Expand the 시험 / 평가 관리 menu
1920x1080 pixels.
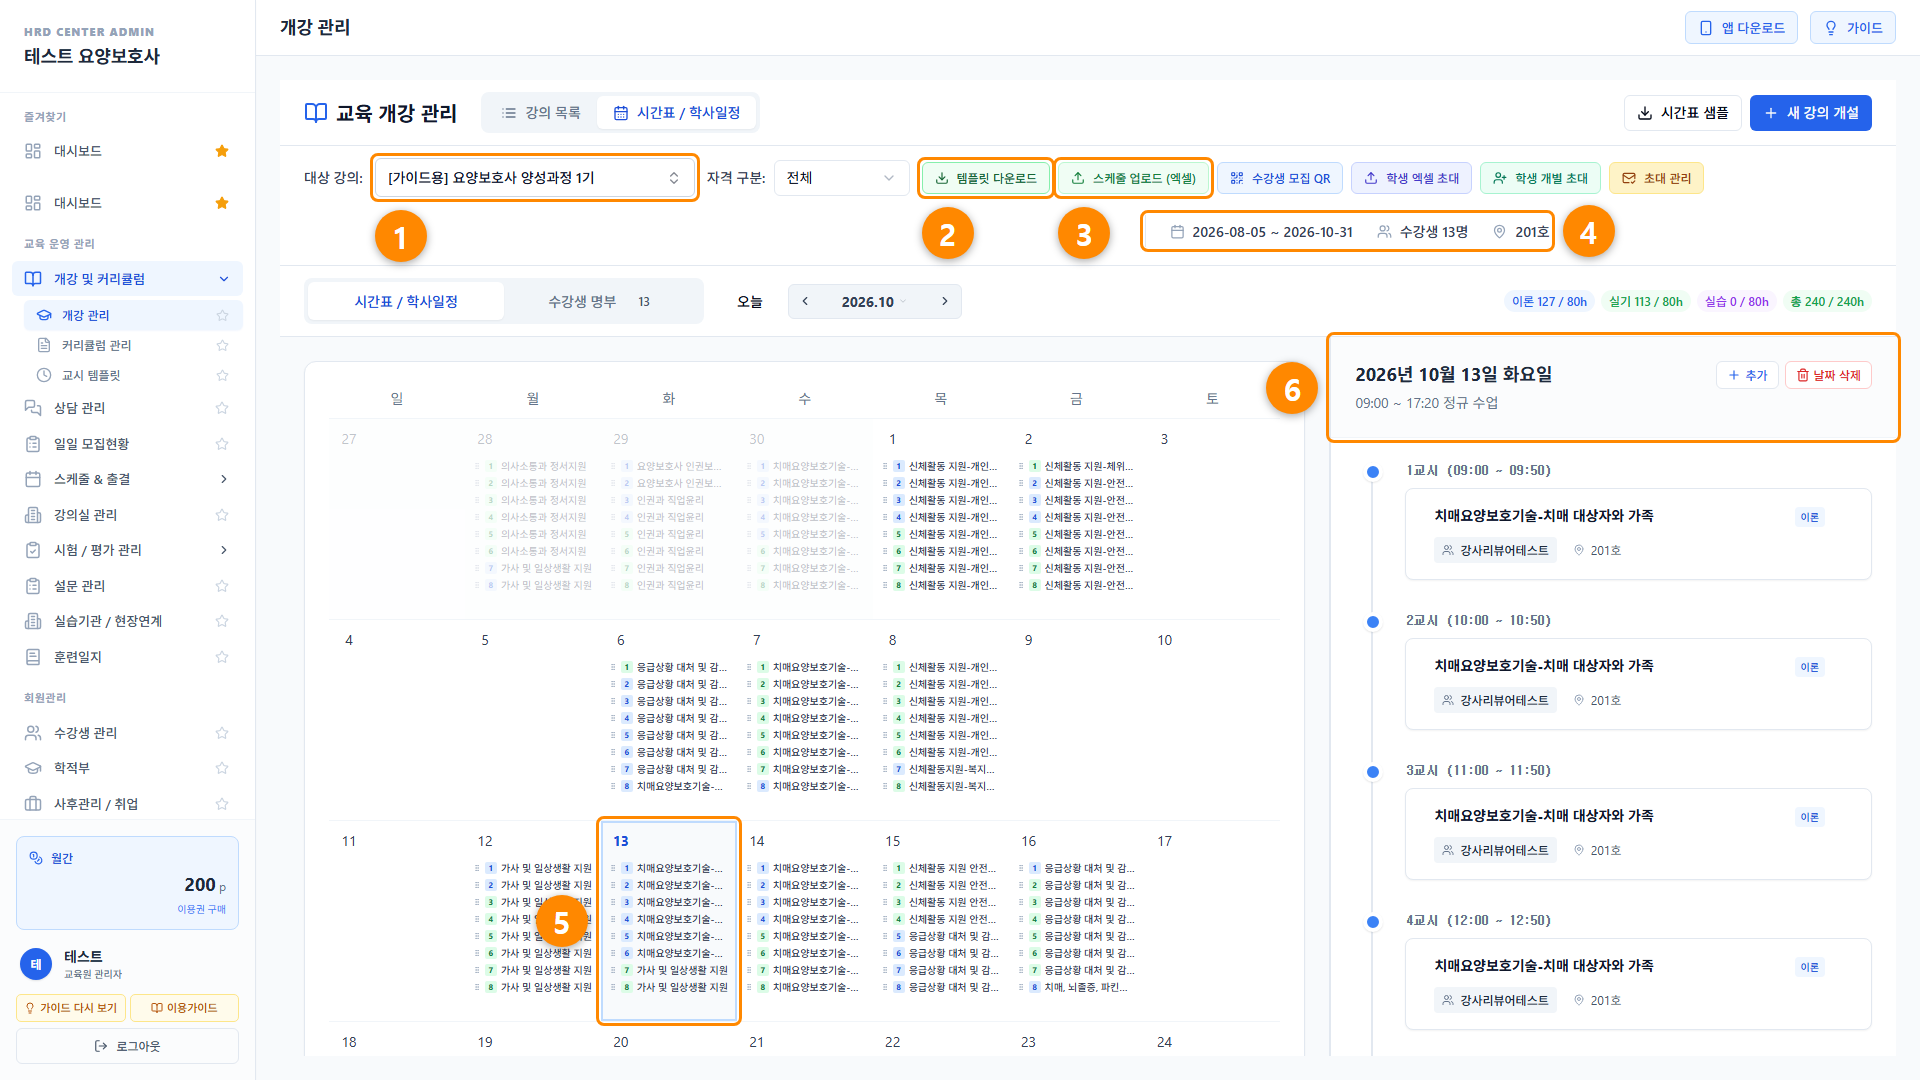pos(127,550)
